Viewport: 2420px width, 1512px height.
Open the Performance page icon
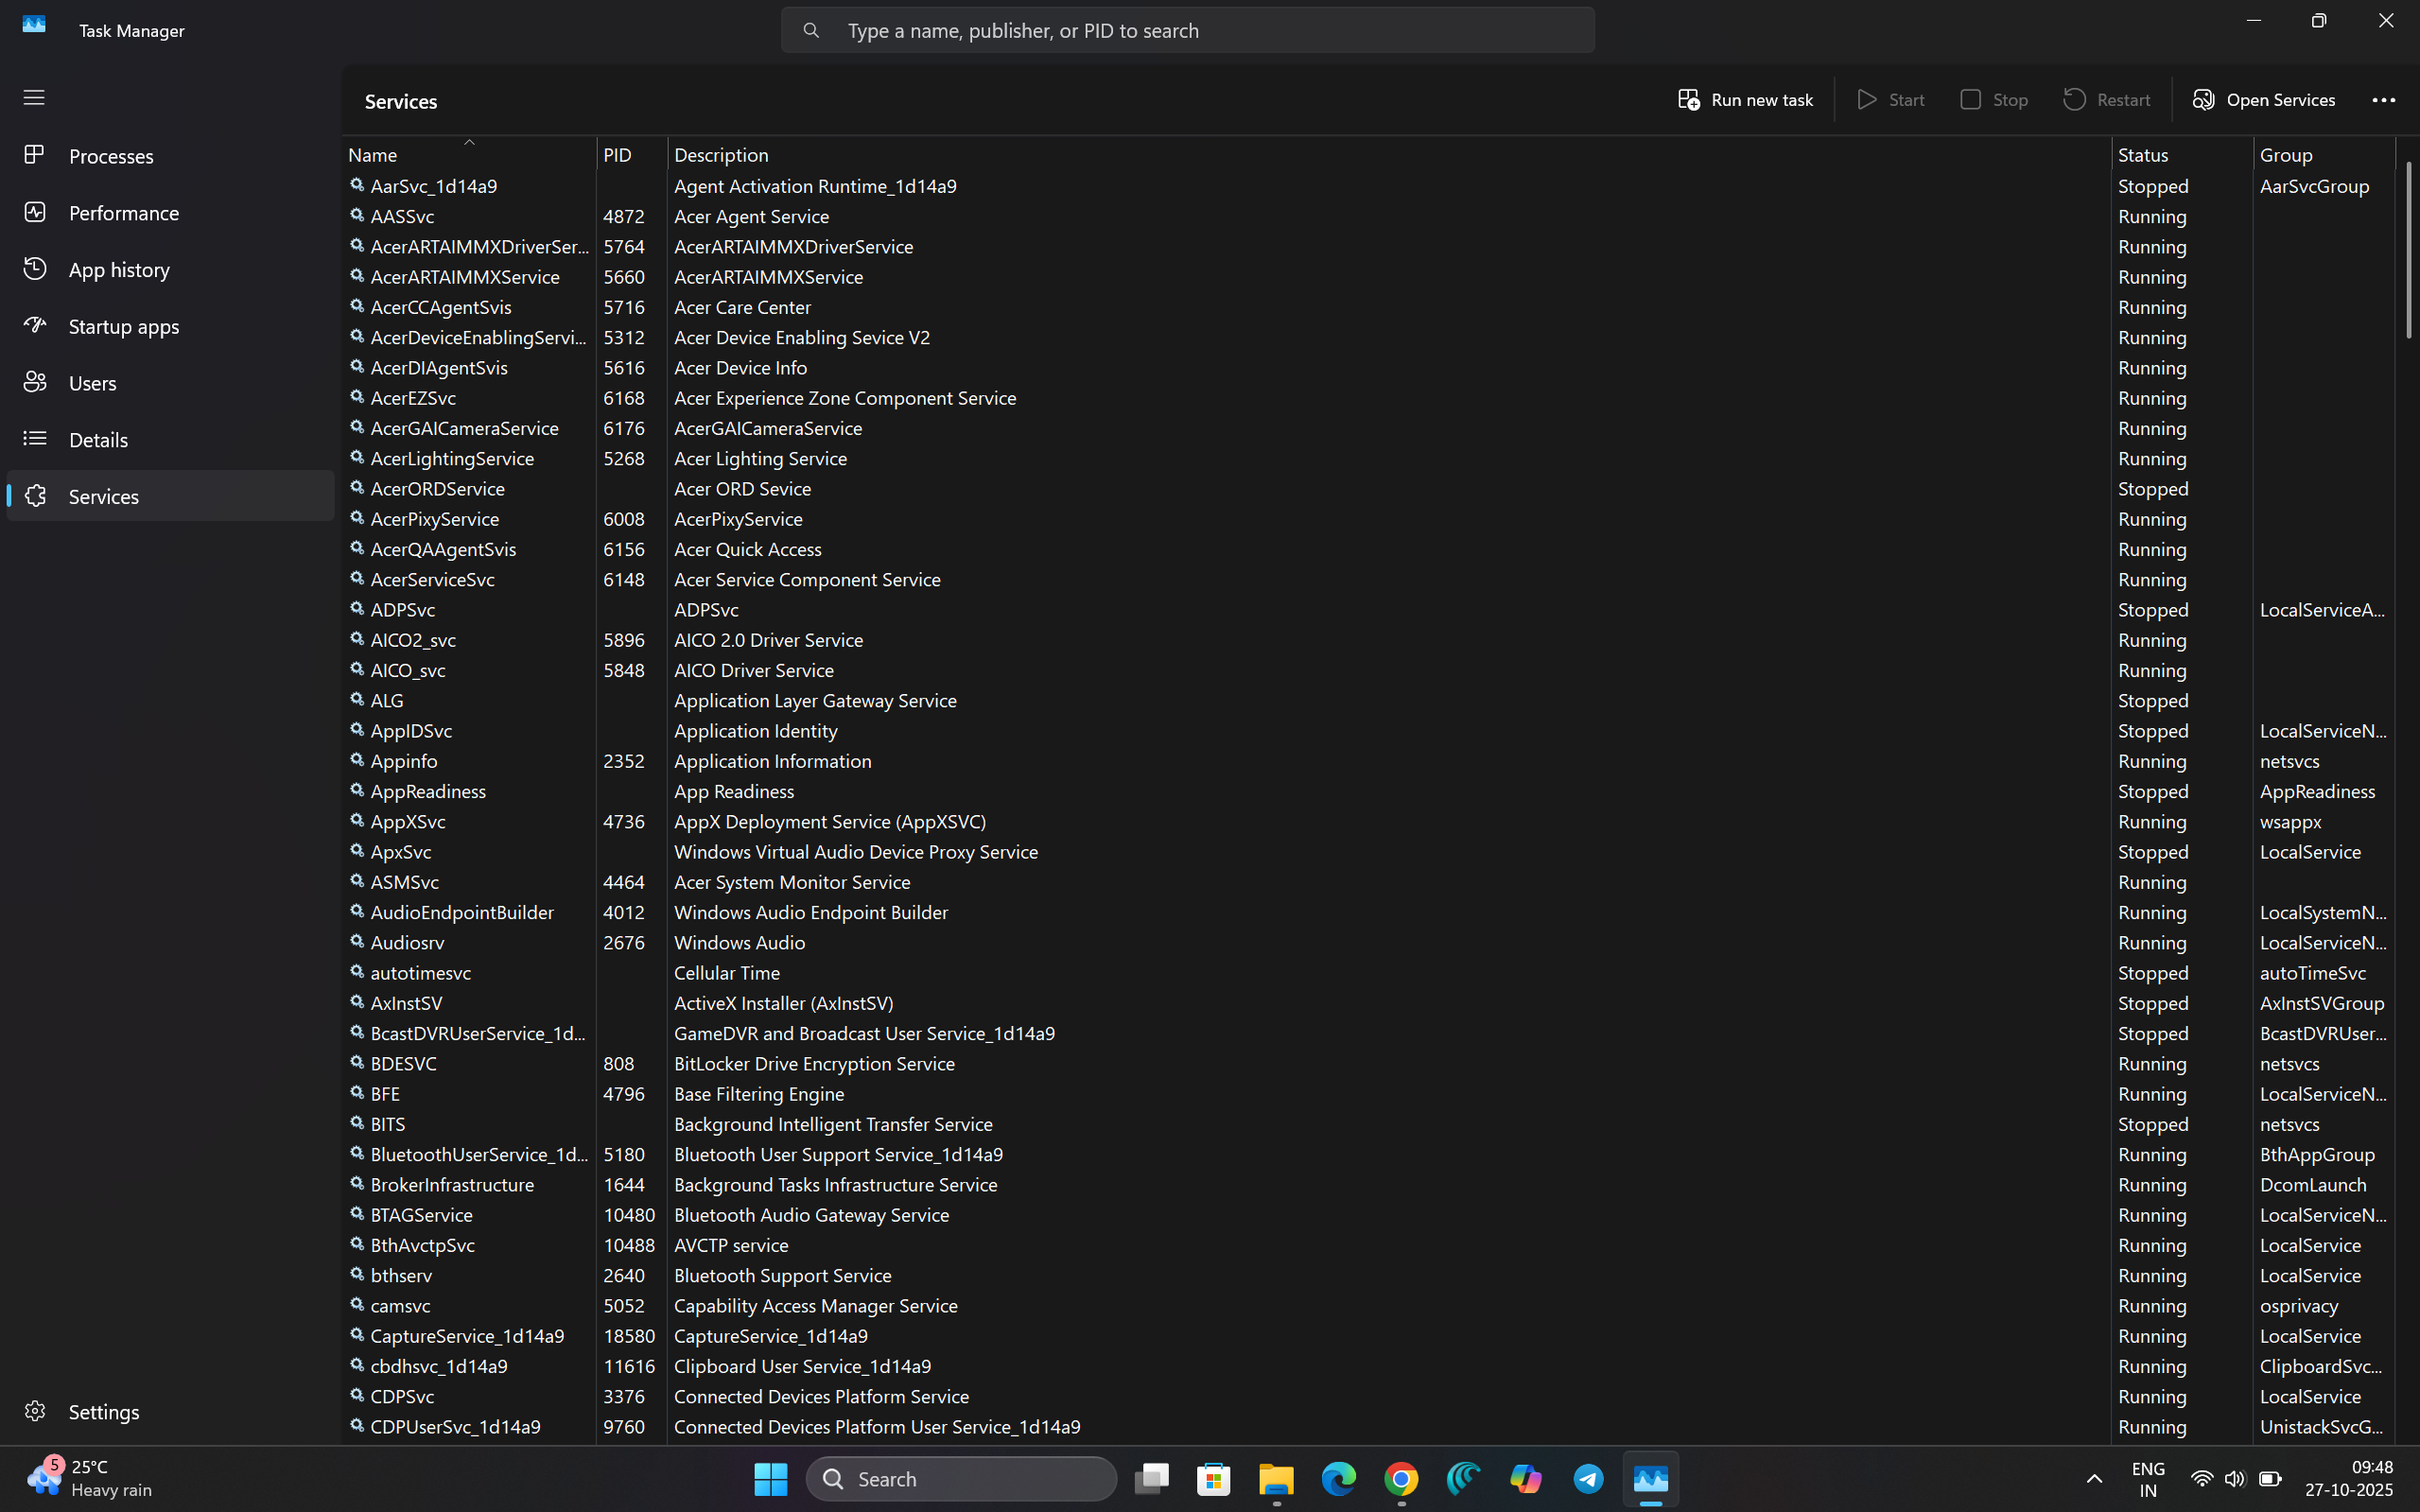(x=35, y=212)
